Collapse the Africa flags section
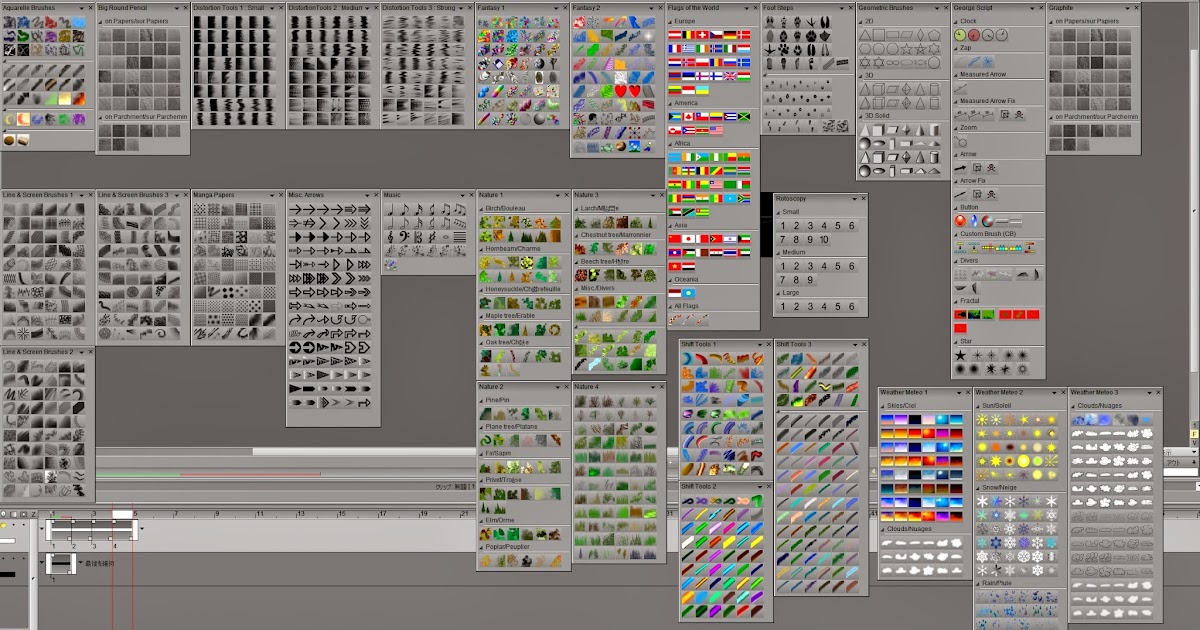This screenshot has height=630, width=1200. coord(670,143)
